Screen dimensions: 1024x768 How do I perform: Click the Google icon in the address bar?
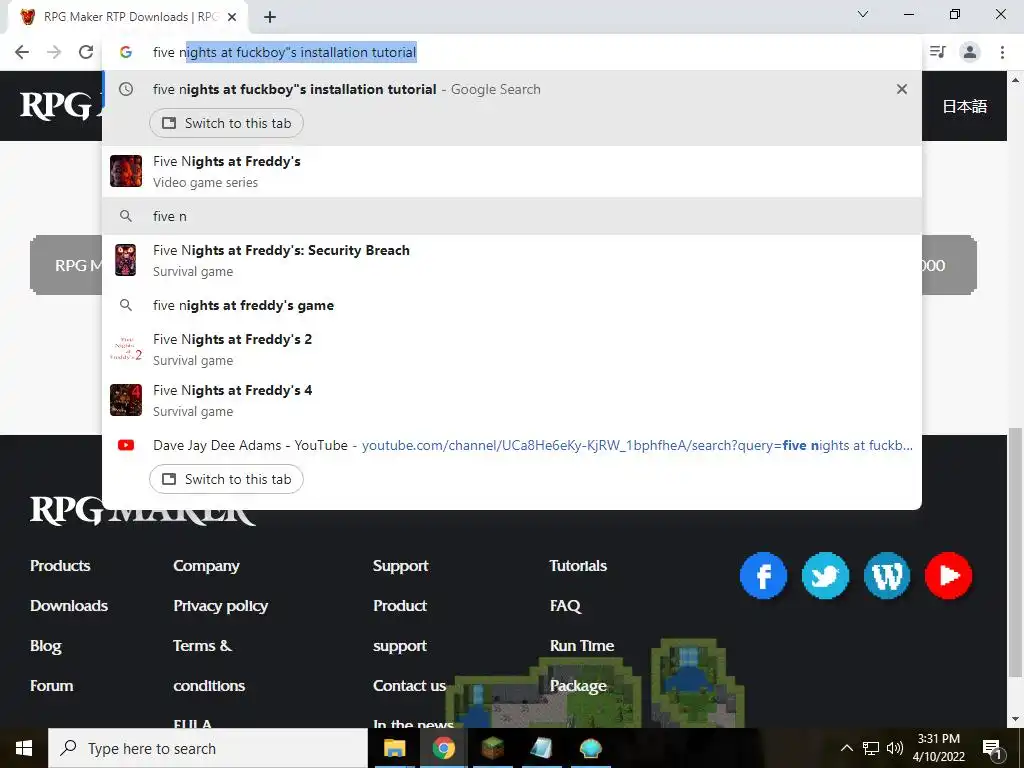126,52
